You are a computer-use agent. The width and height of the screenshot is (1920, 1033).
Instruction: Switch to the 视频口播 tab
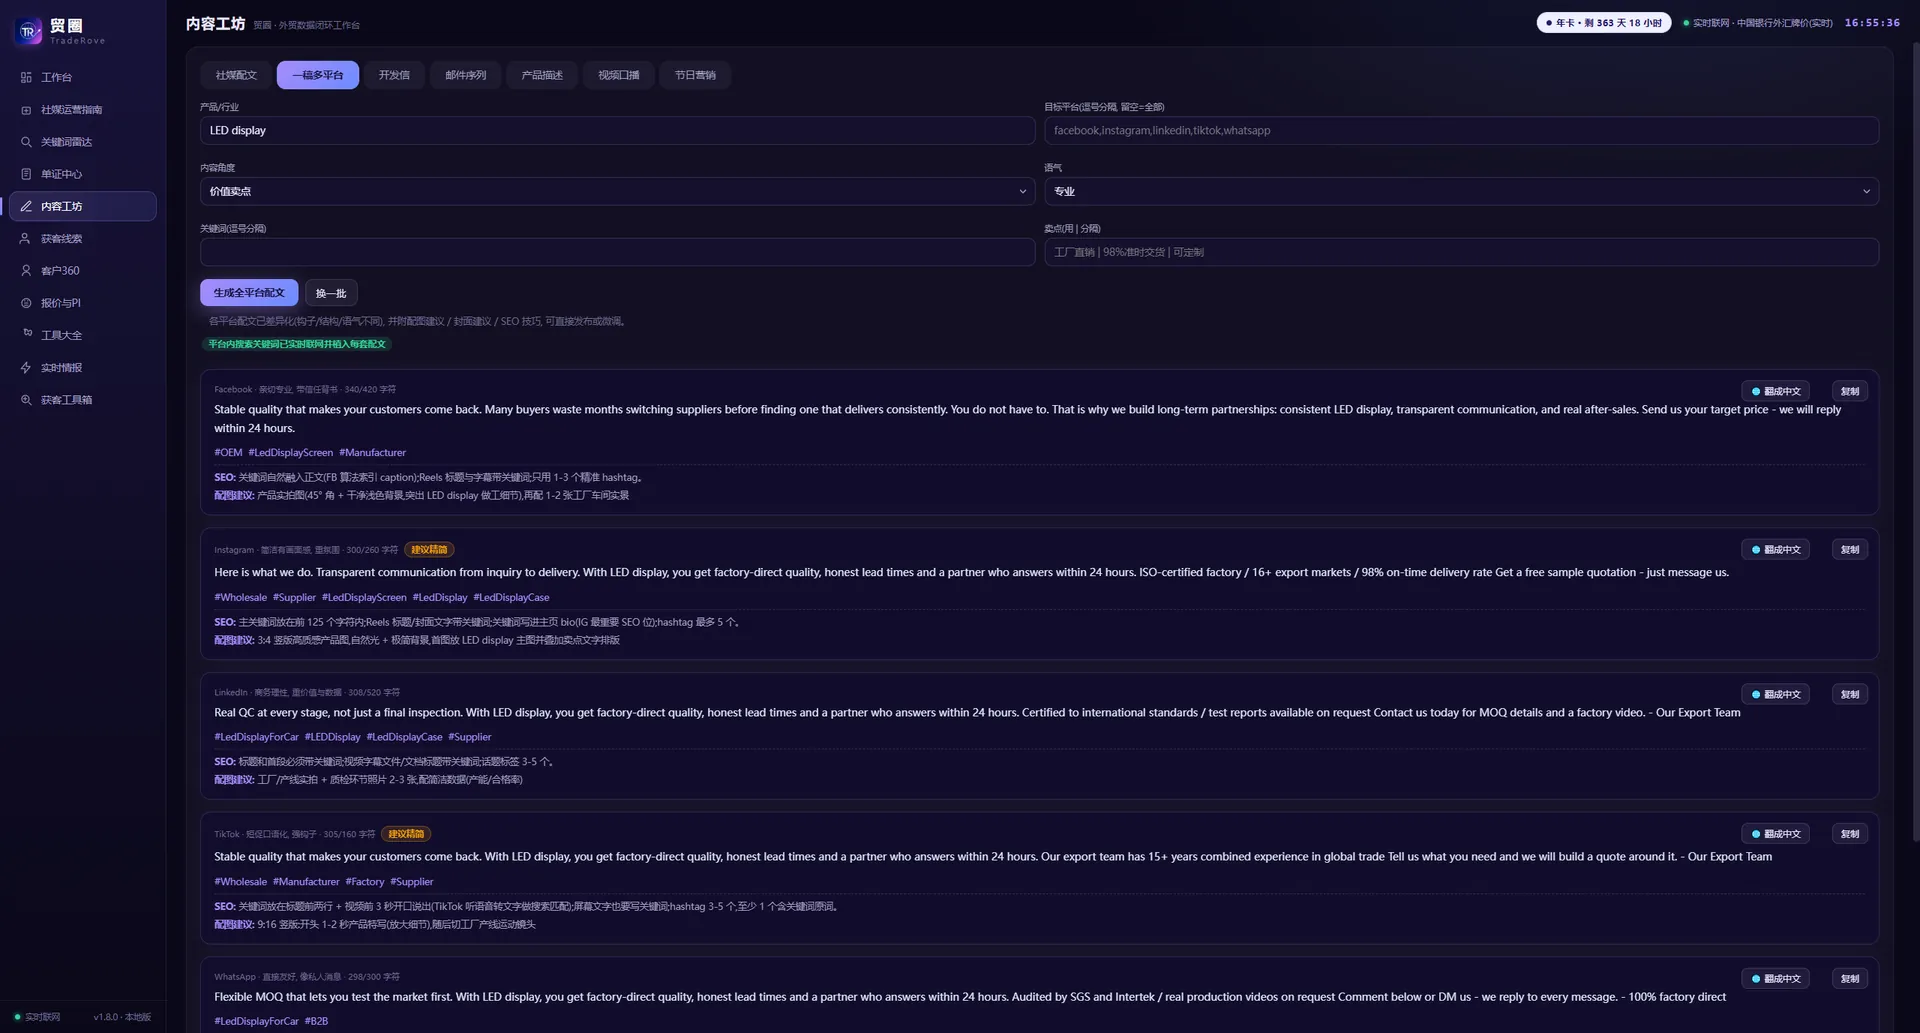click(618, 75)
